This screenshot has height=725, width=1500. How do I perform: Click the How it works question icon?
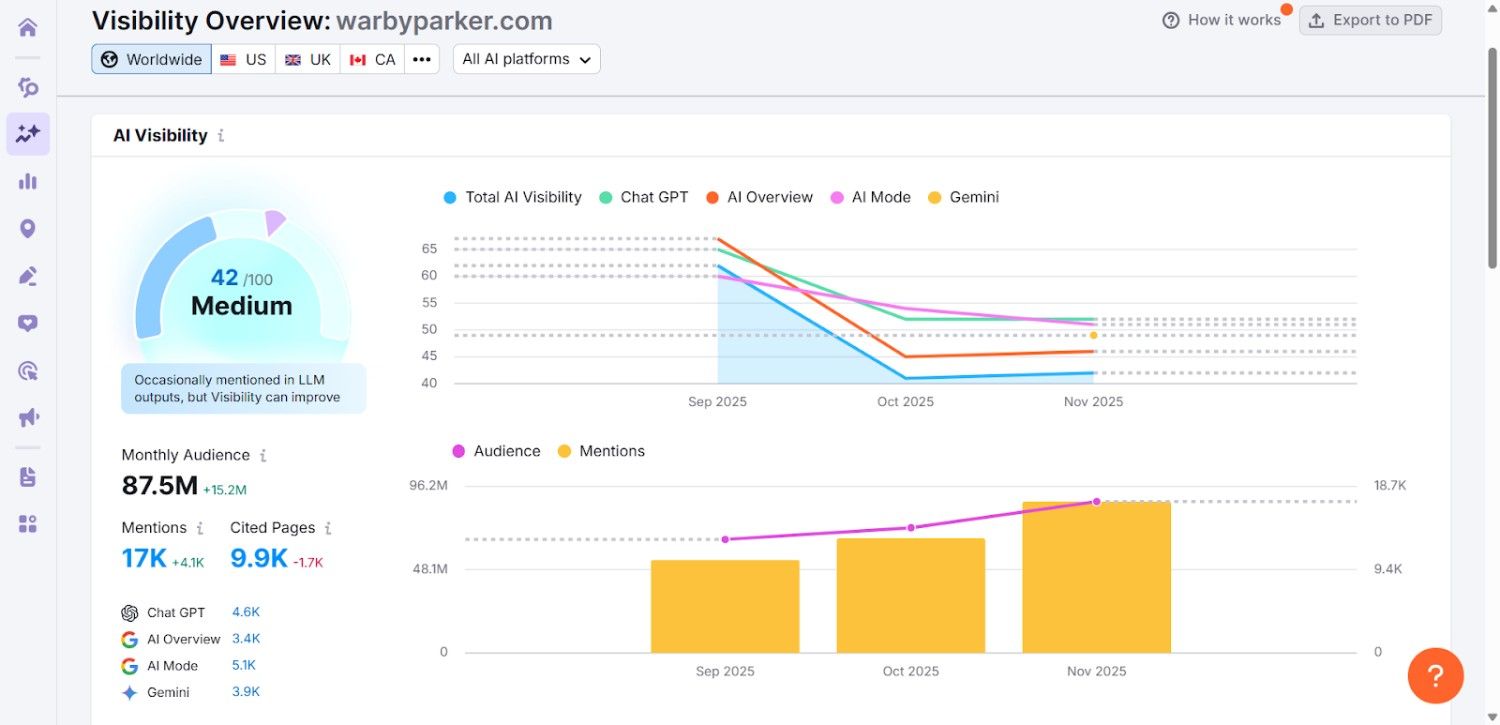1171,20
